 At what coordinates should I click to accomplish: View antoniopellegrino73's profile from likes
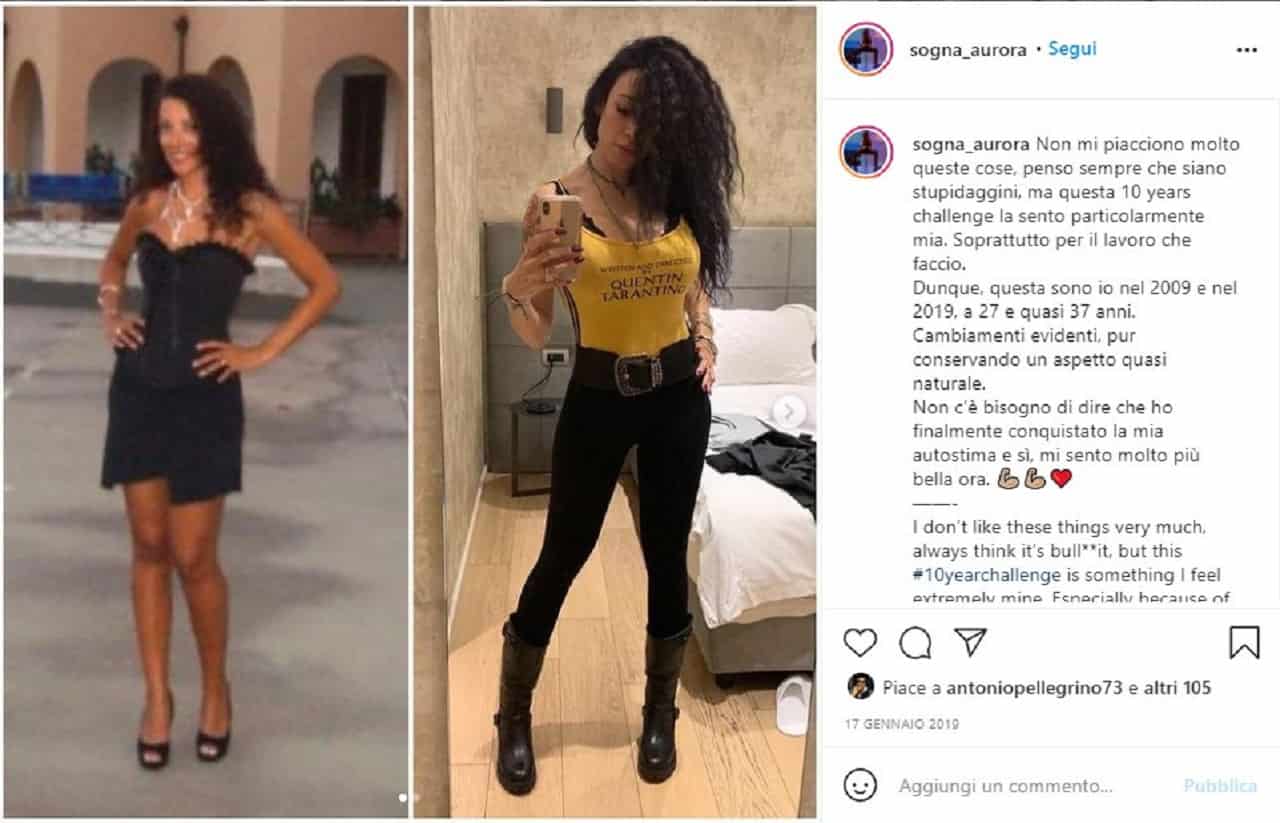click(1032, 688)
